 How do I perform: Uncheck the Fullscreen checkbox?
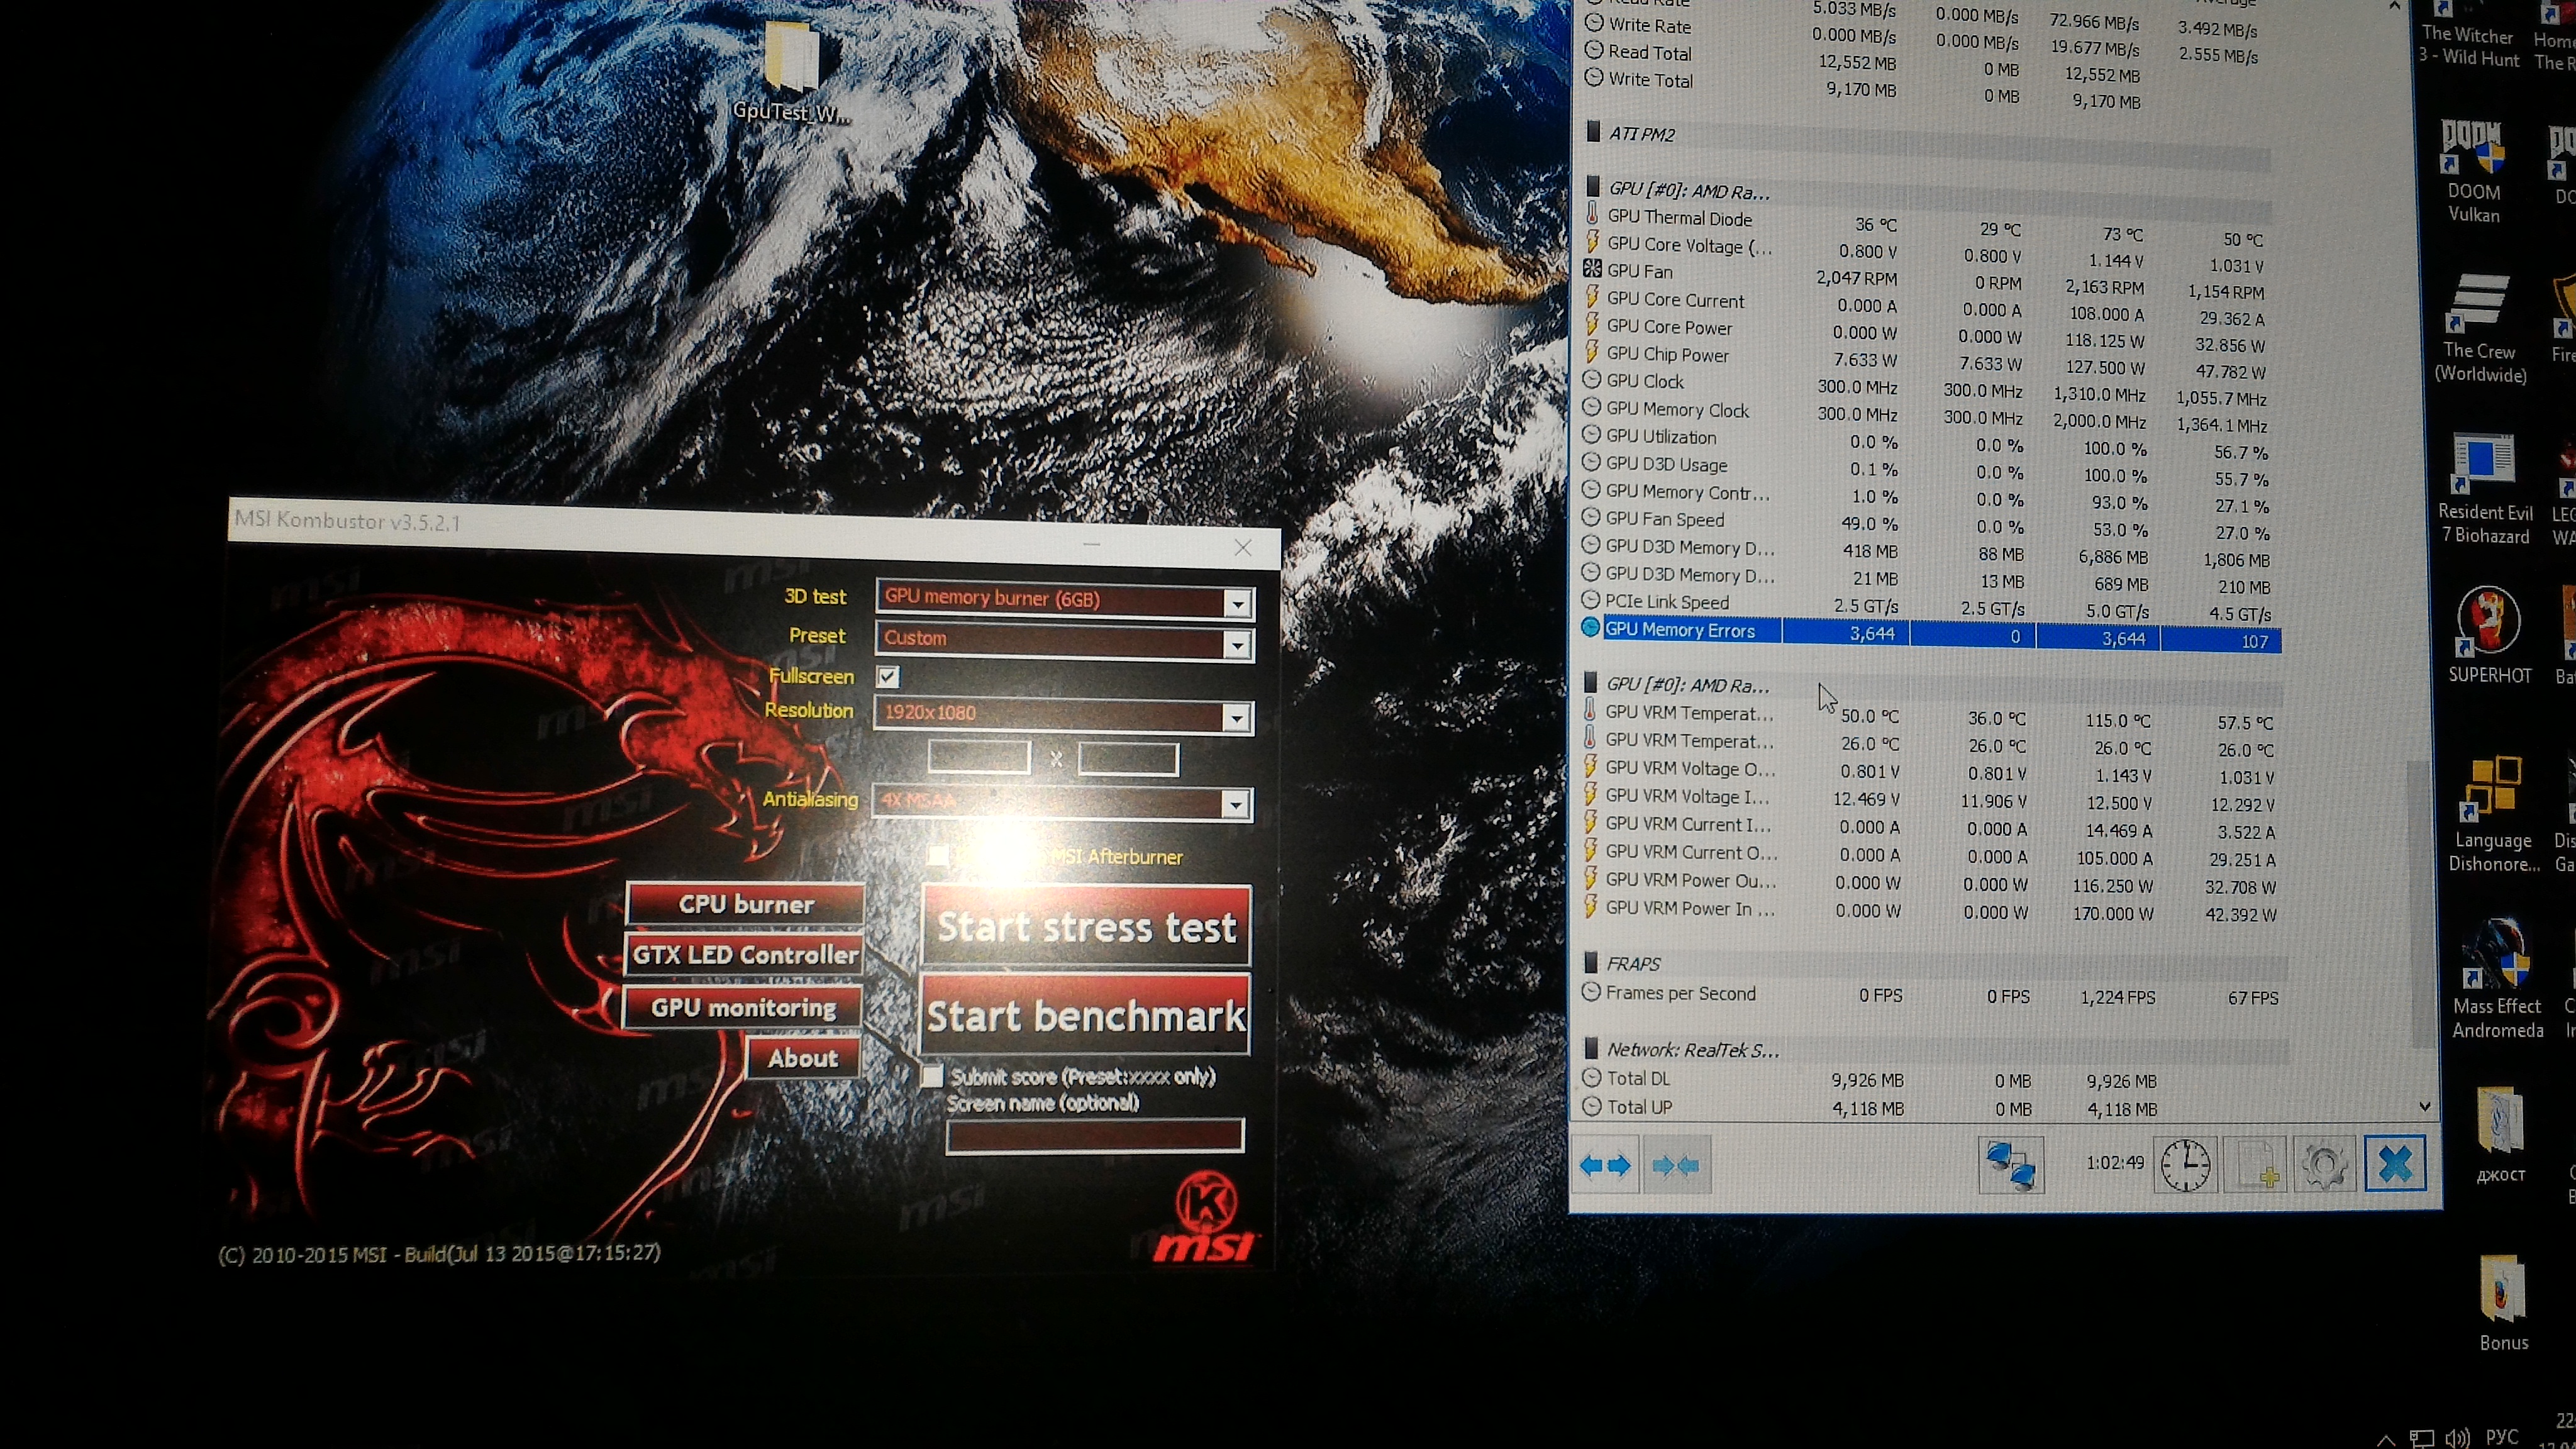888,677
